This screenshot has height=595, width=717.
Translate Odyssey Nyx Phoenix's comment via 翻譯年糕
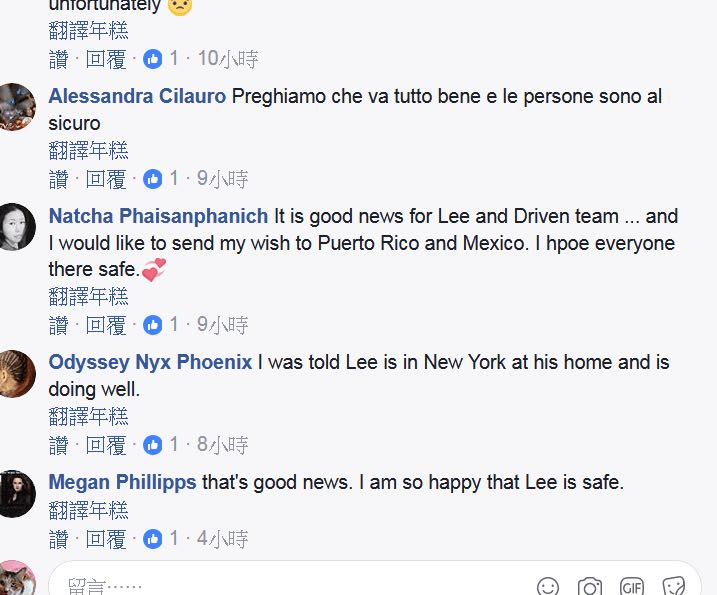88,416
